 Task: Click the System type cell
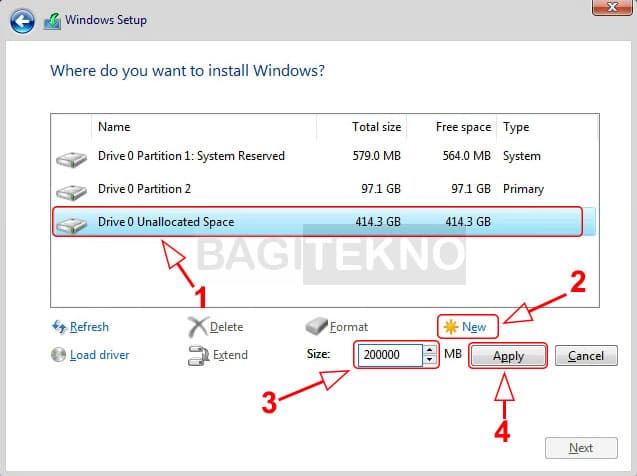522,156
